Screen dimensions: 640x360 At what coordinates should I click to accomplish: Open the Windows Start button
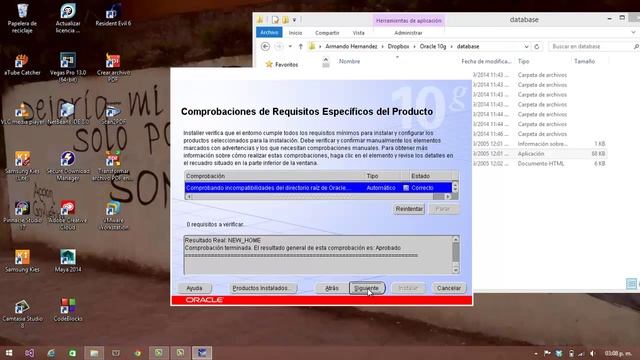(x=9, y=353)
